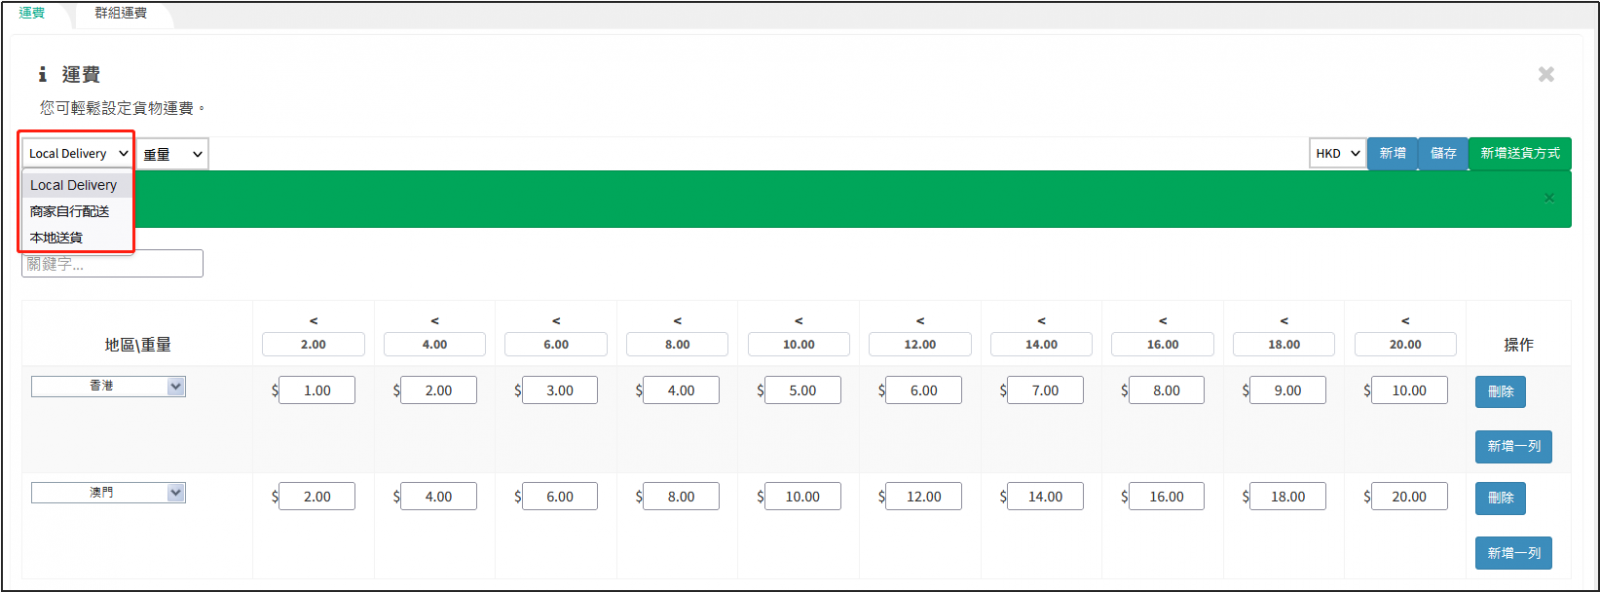
Task: Select 商家自行配送 from the dropdown list
Action: (x=70, y=211)
